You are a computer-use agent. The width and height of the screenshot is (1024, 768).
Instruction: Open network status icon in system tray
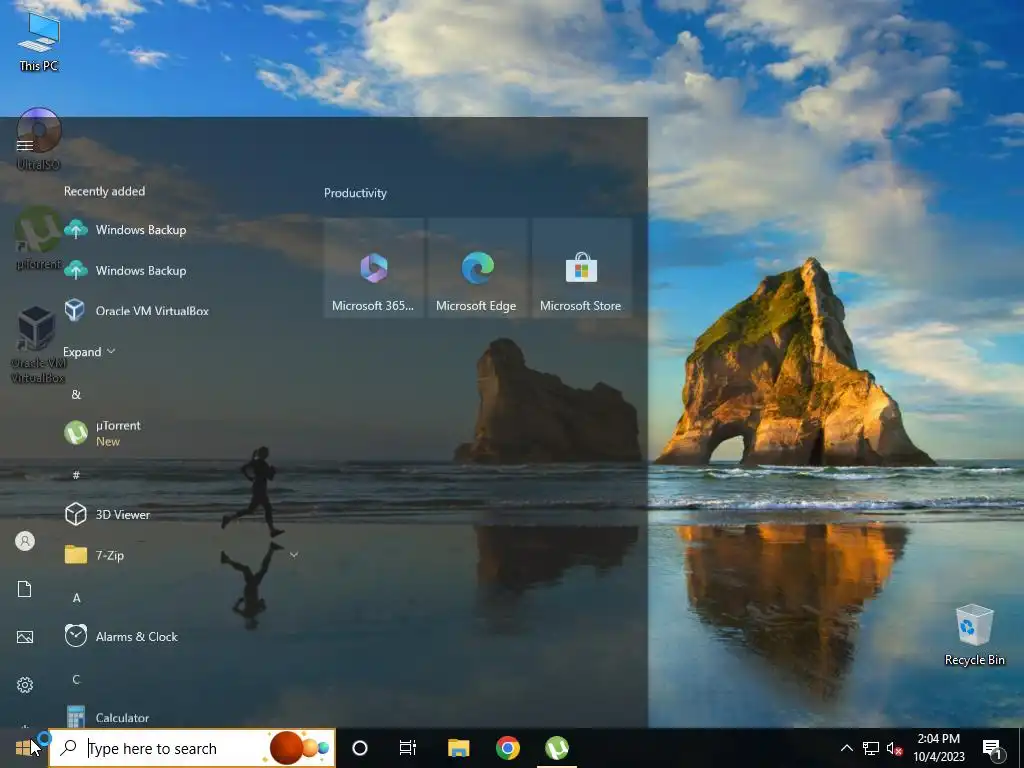click(x=871, y=748)
